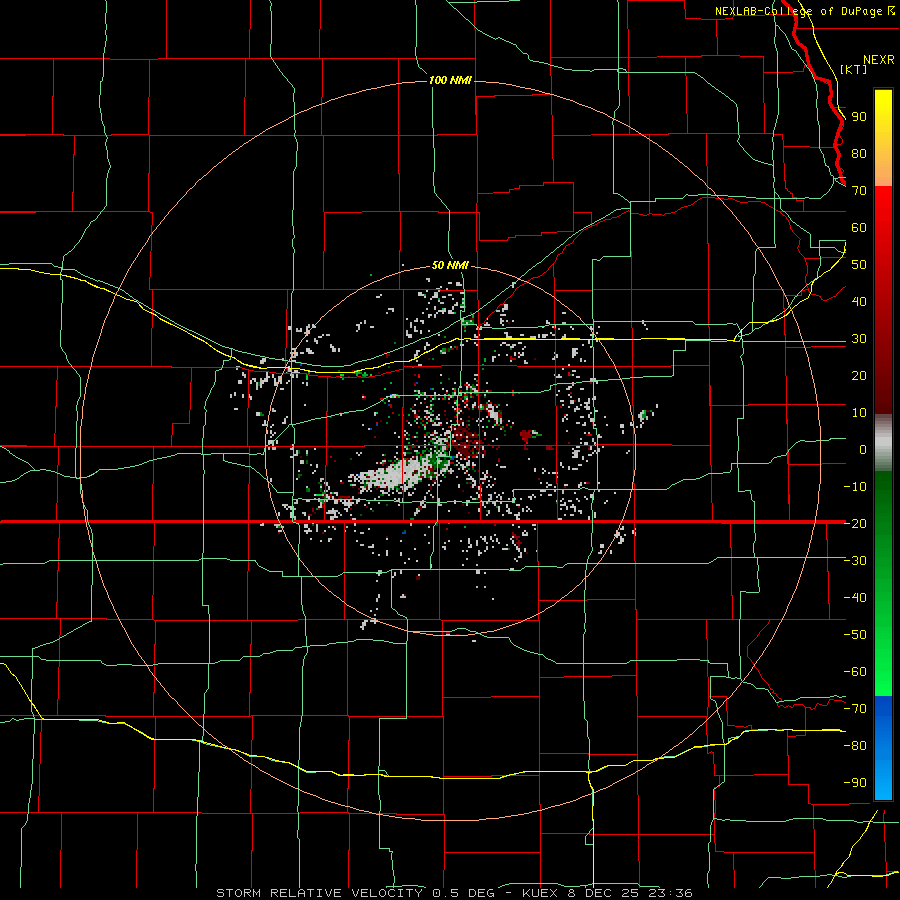Click the -50 value on the velocity scale

[855, 635]
